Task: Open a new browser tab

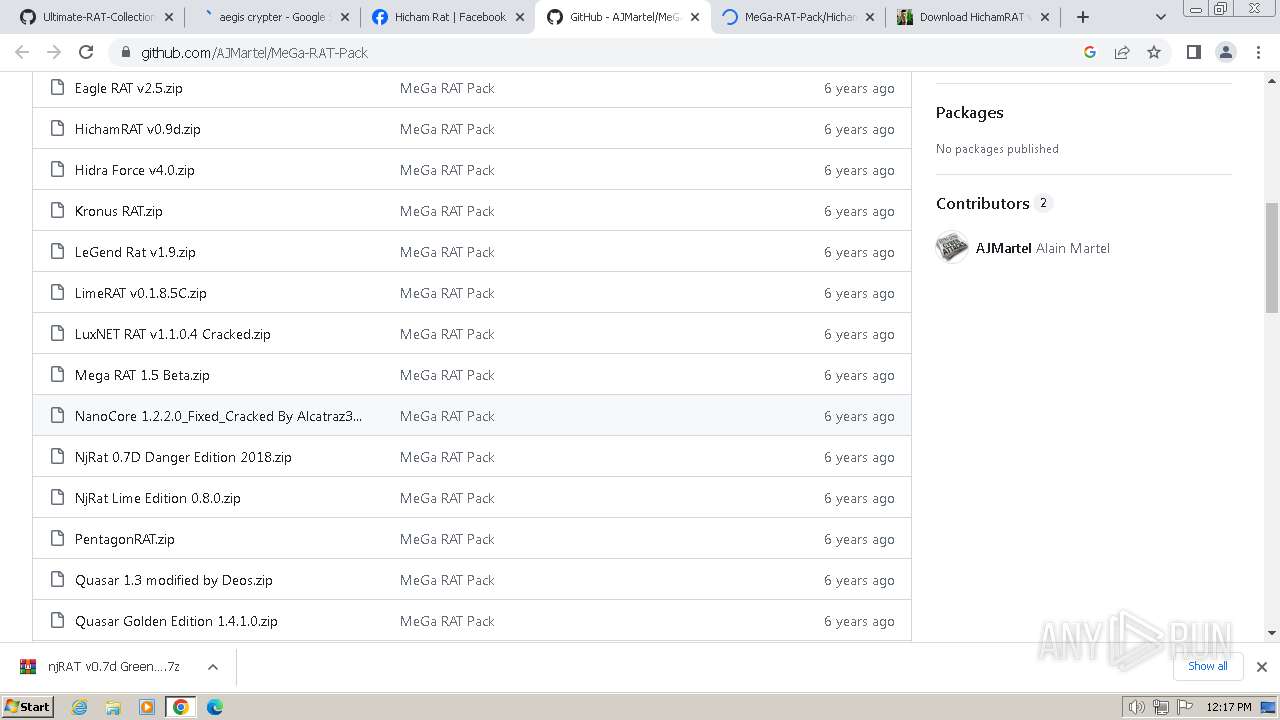Action: click(1082, 17)
